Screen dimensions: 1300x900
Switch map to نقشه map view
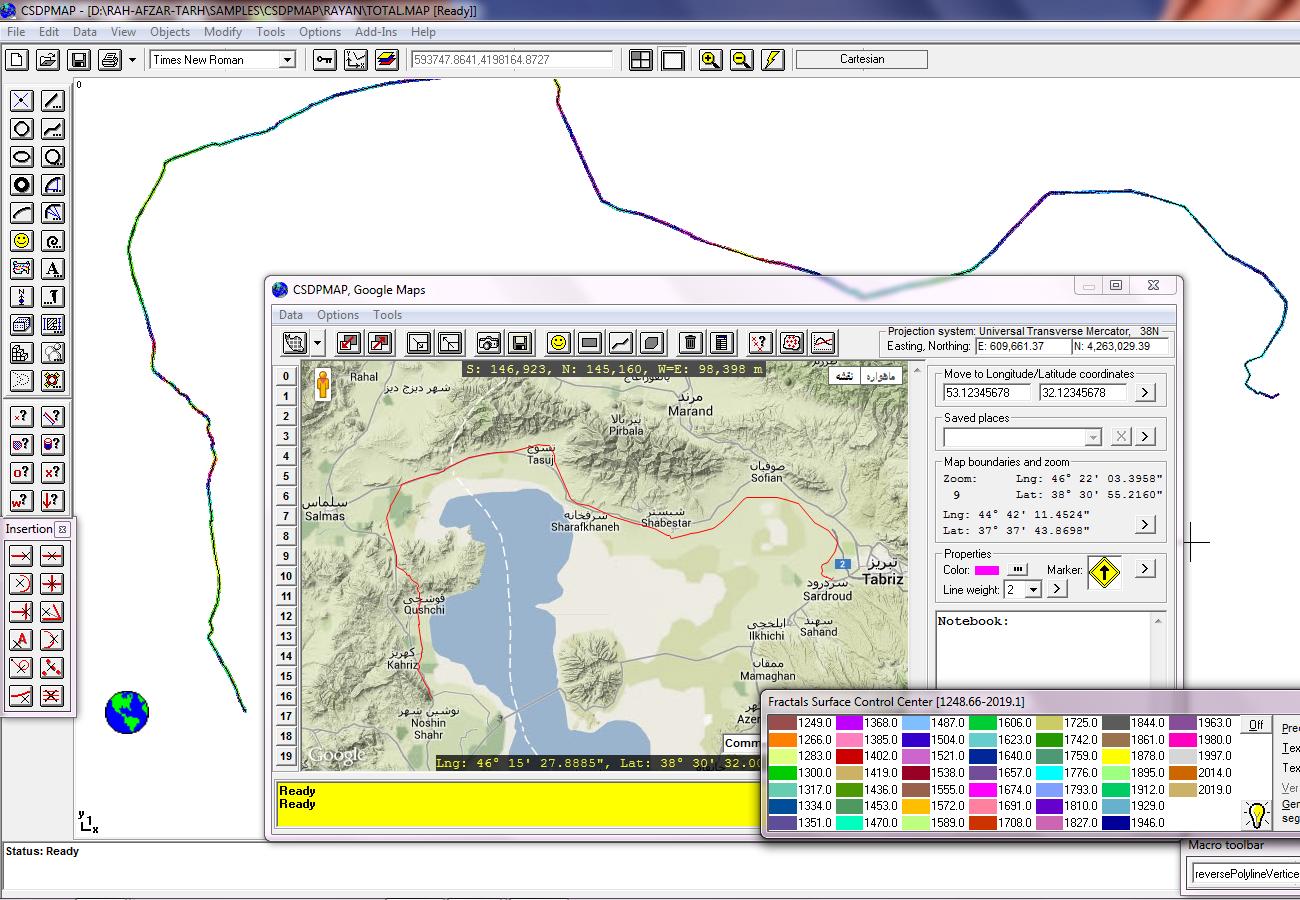click(x=845, y=376)
